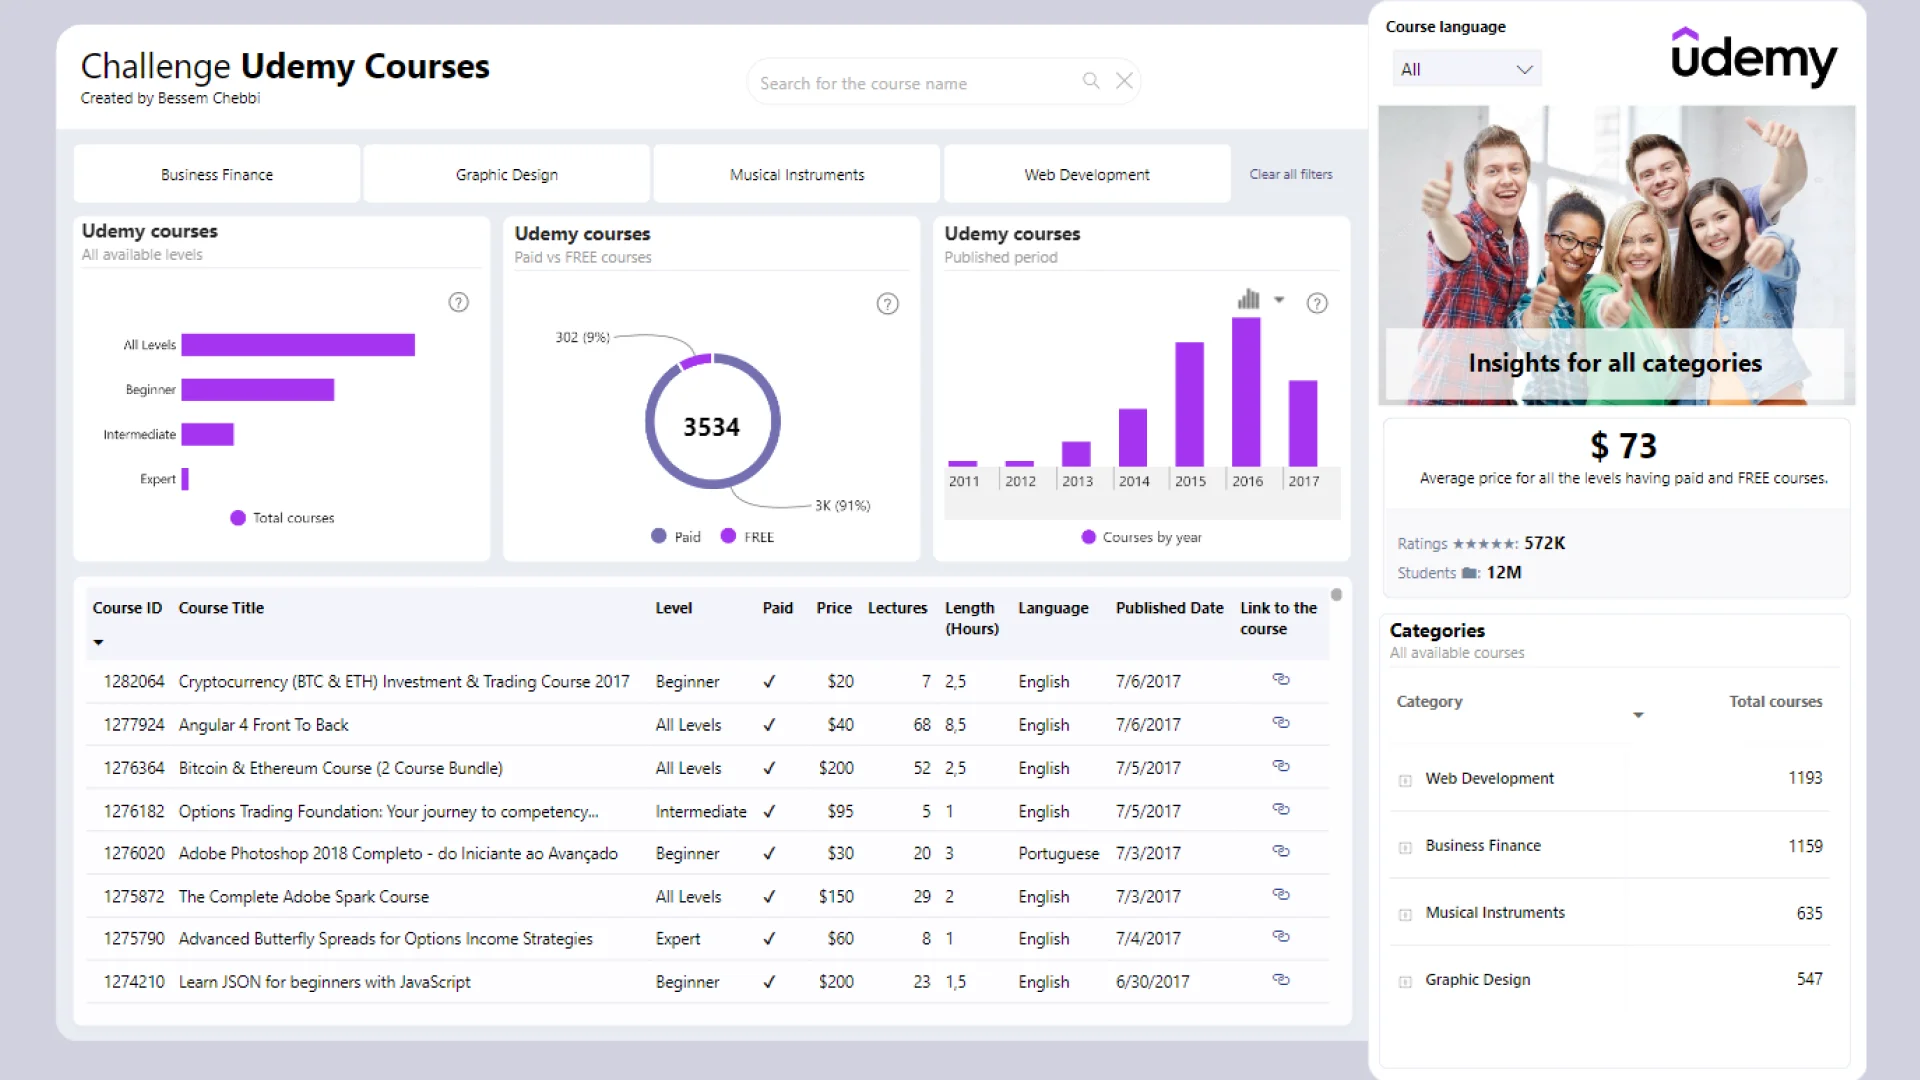This screenshot has height=1080, width=1920.
Task: Filter by Musical Instruments tab
Action: point(797,174)
